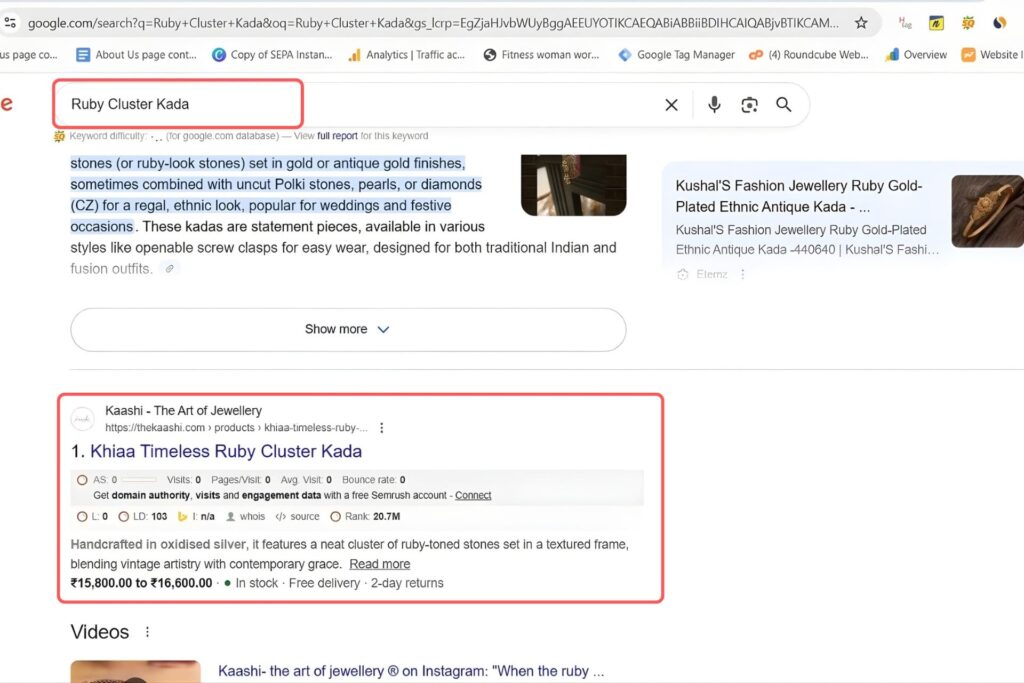Open the three-dot menu on Kaashi result
Screen dimensions: 1024x683
click(381, 427)
